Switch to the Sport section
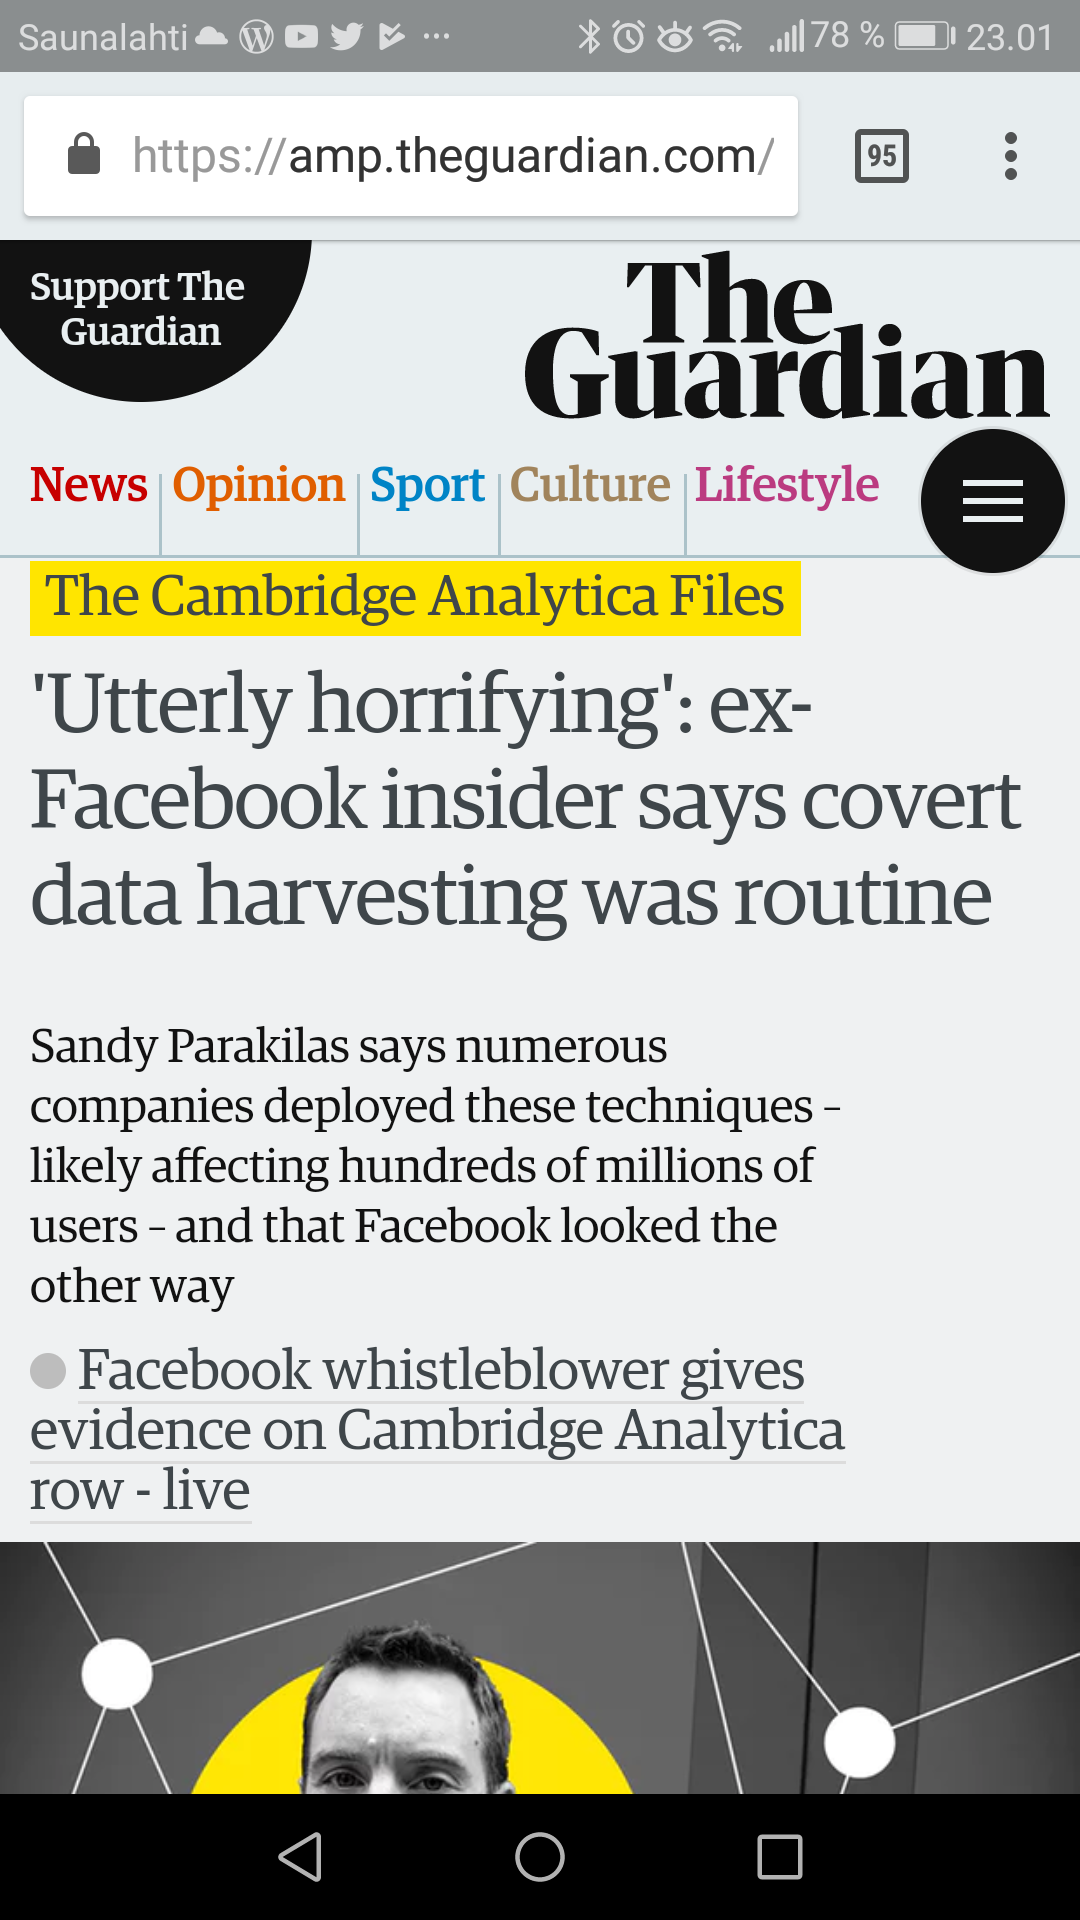 coord(427,485)
